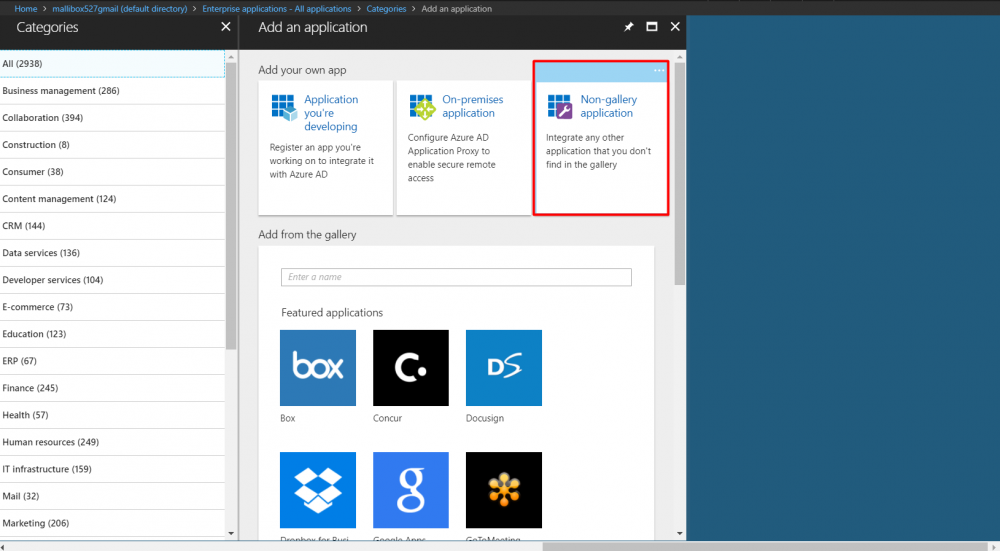
Task: Open the GoToMeeting tile
Action: click(x=504, y=490)
